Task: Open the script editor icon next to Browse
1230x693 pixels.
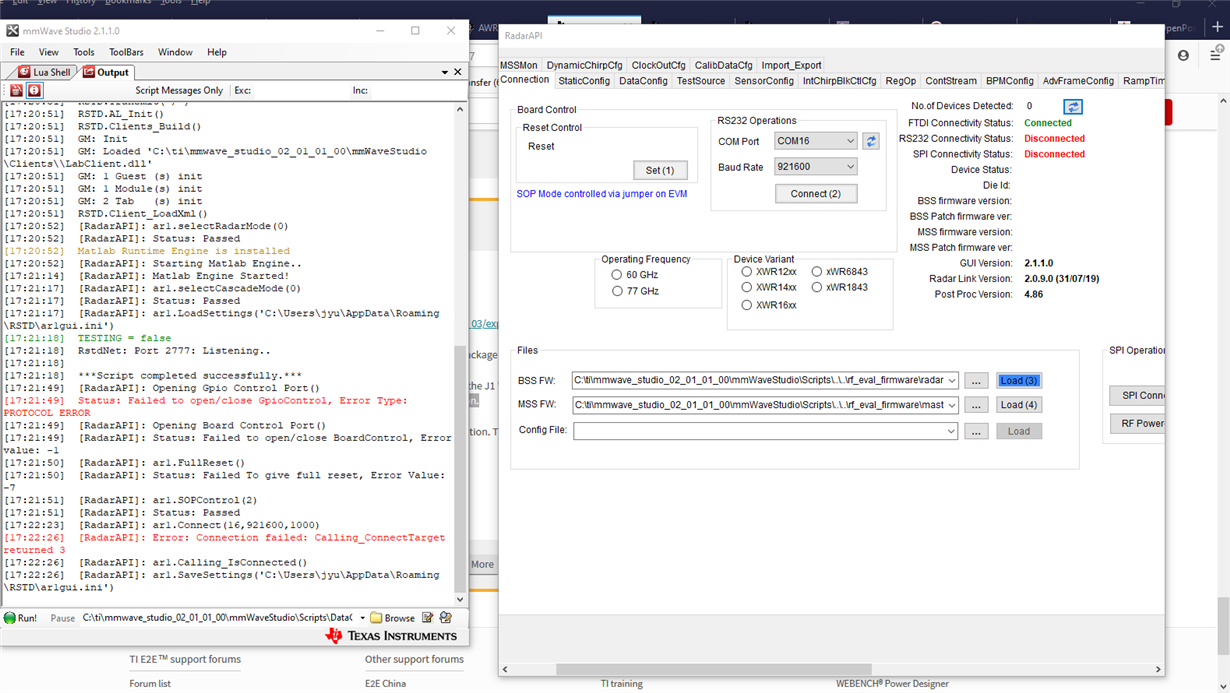Action: [428, 618]
